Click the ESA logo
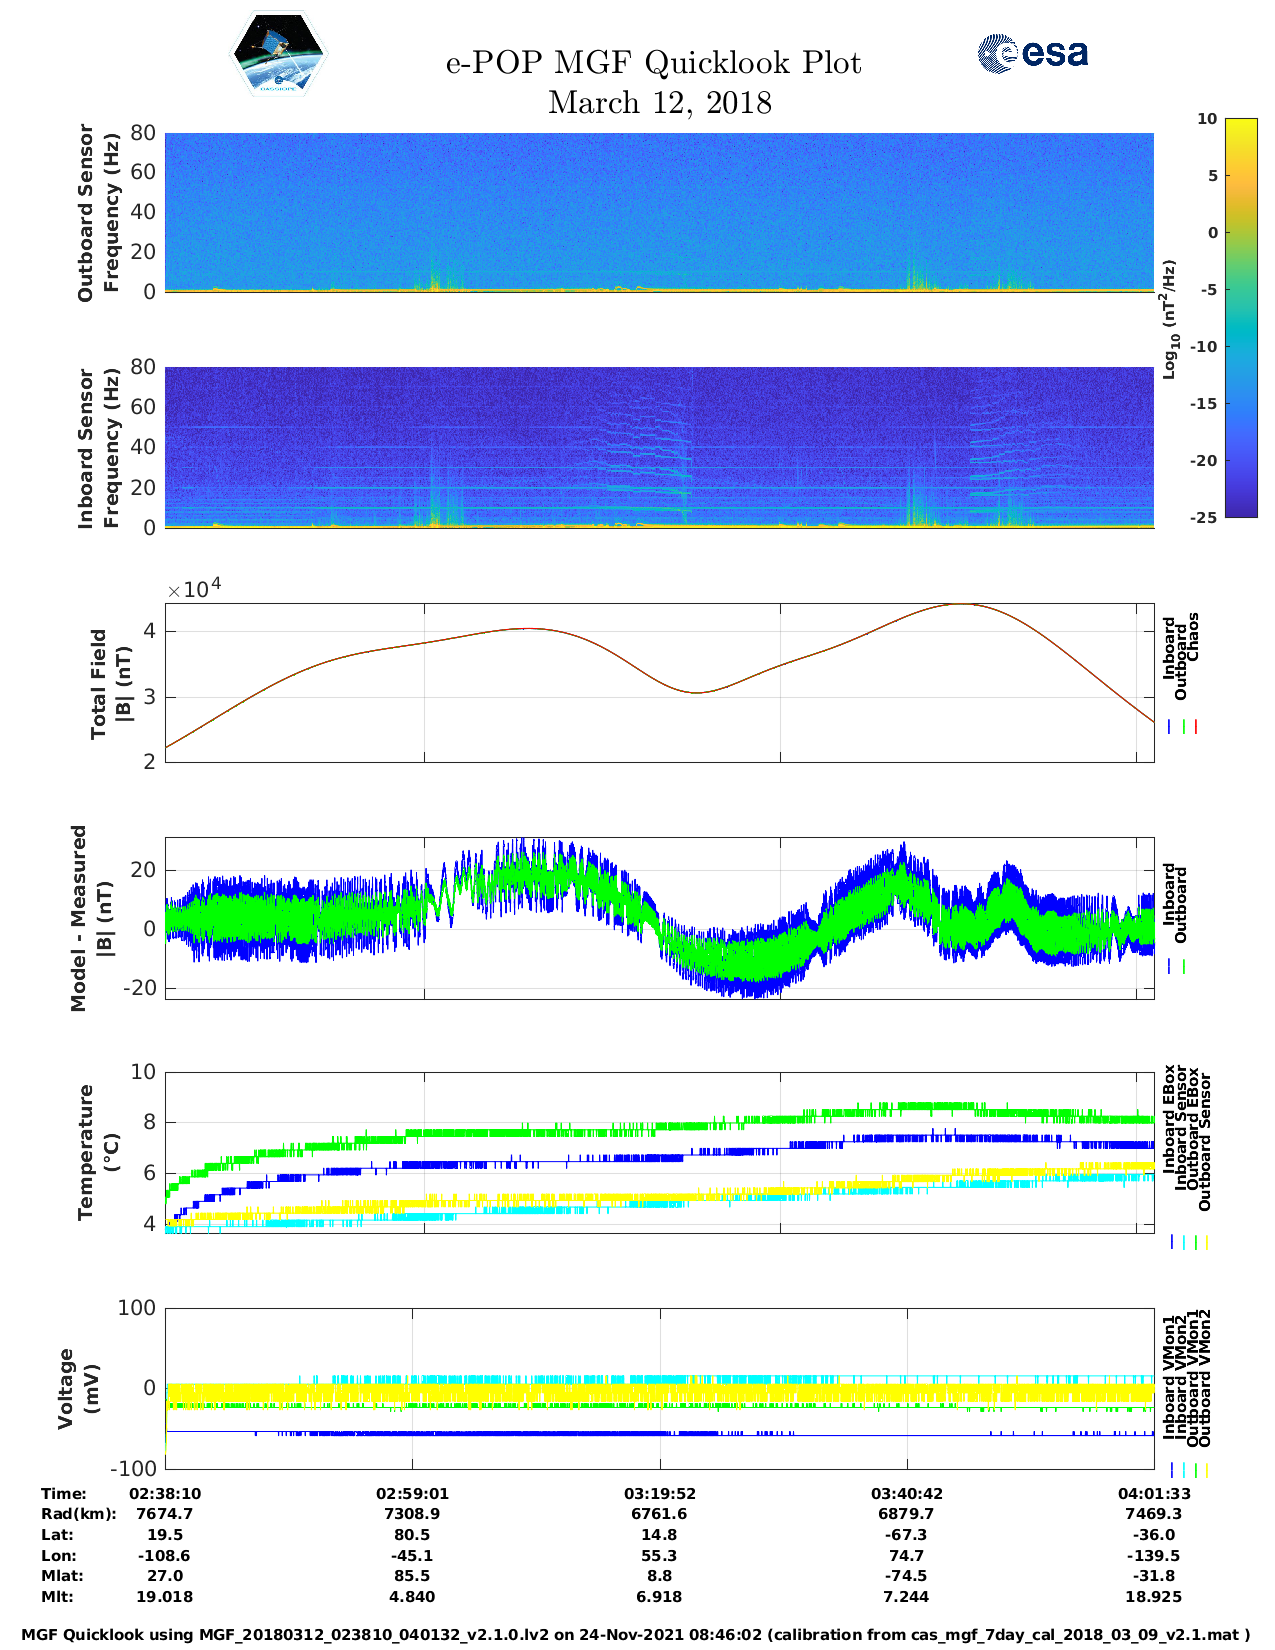The image size is (1275, 1650). [x=1032, y=53]
